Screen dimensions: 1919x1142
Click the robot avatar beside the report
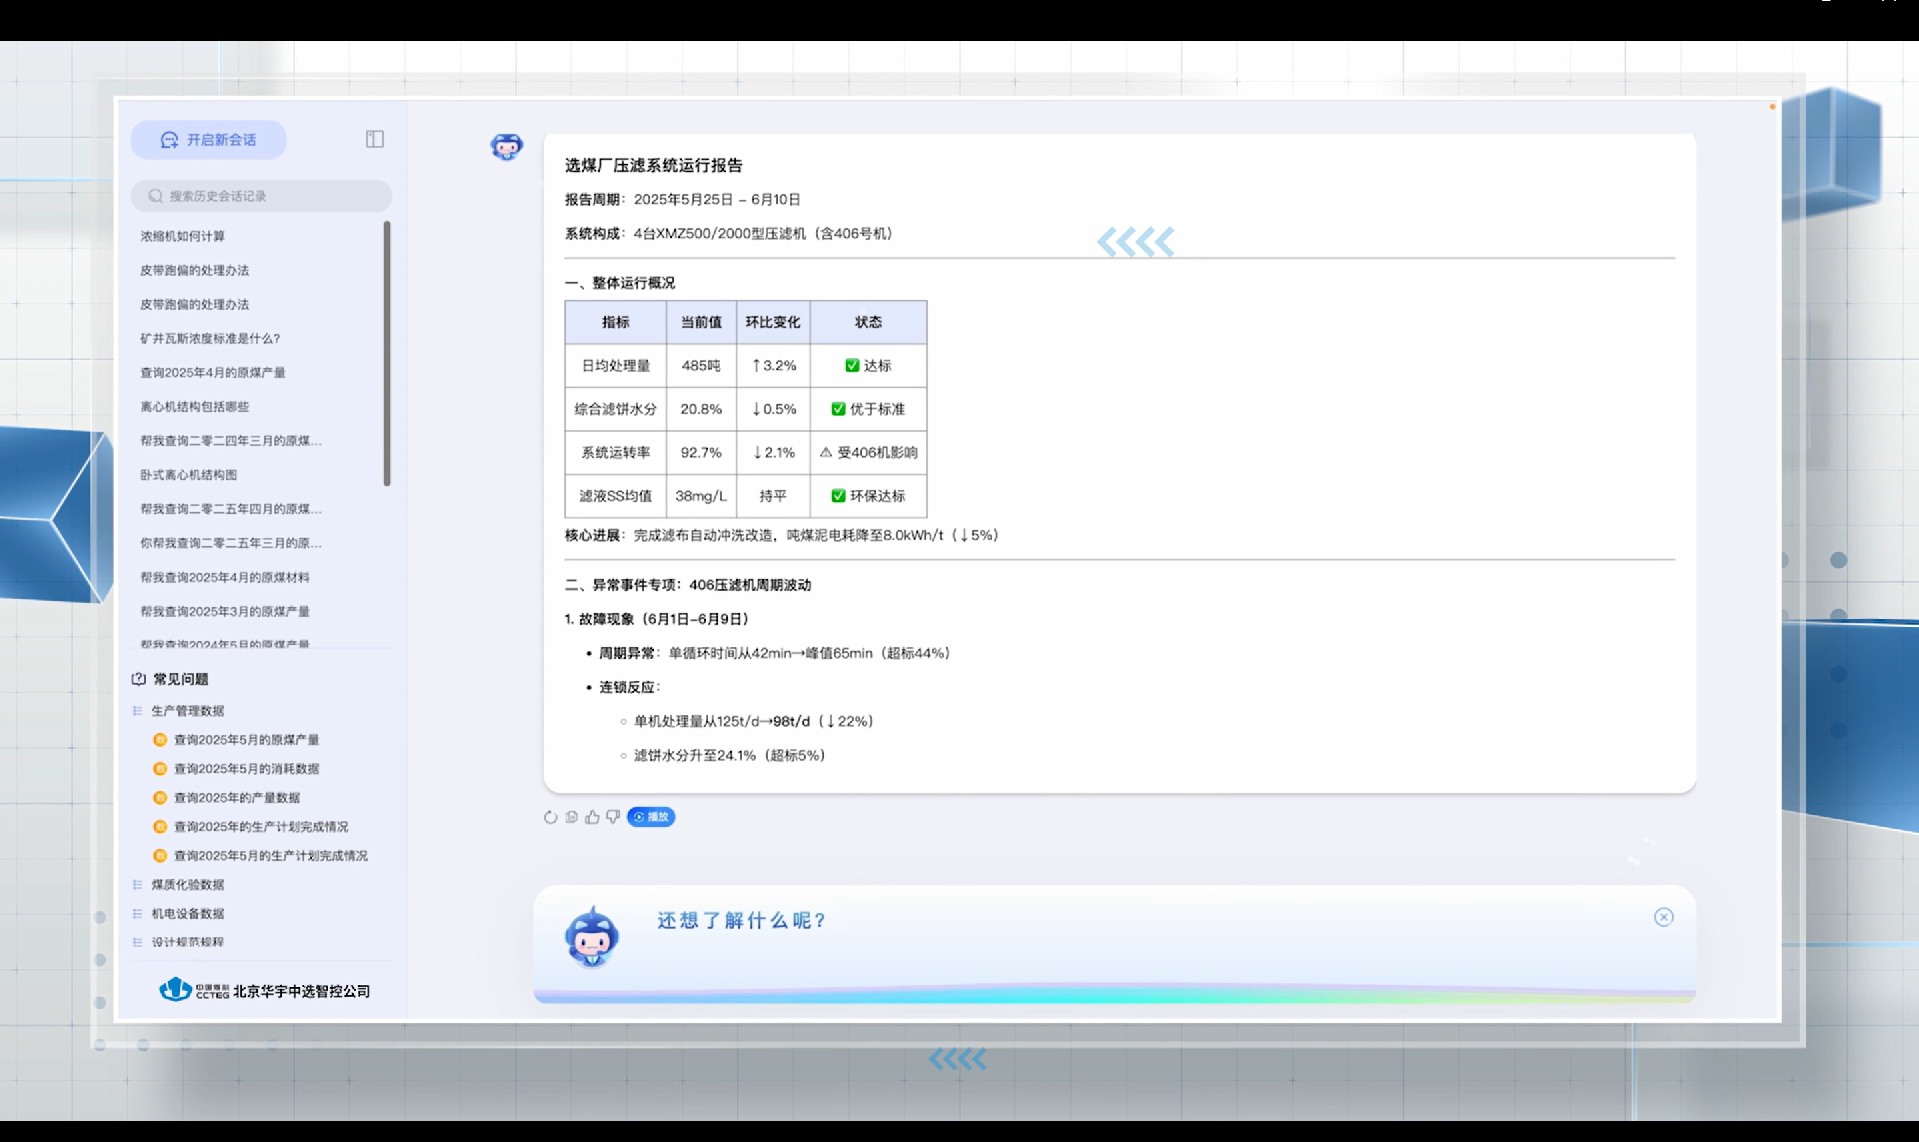[x=506, y=146]
